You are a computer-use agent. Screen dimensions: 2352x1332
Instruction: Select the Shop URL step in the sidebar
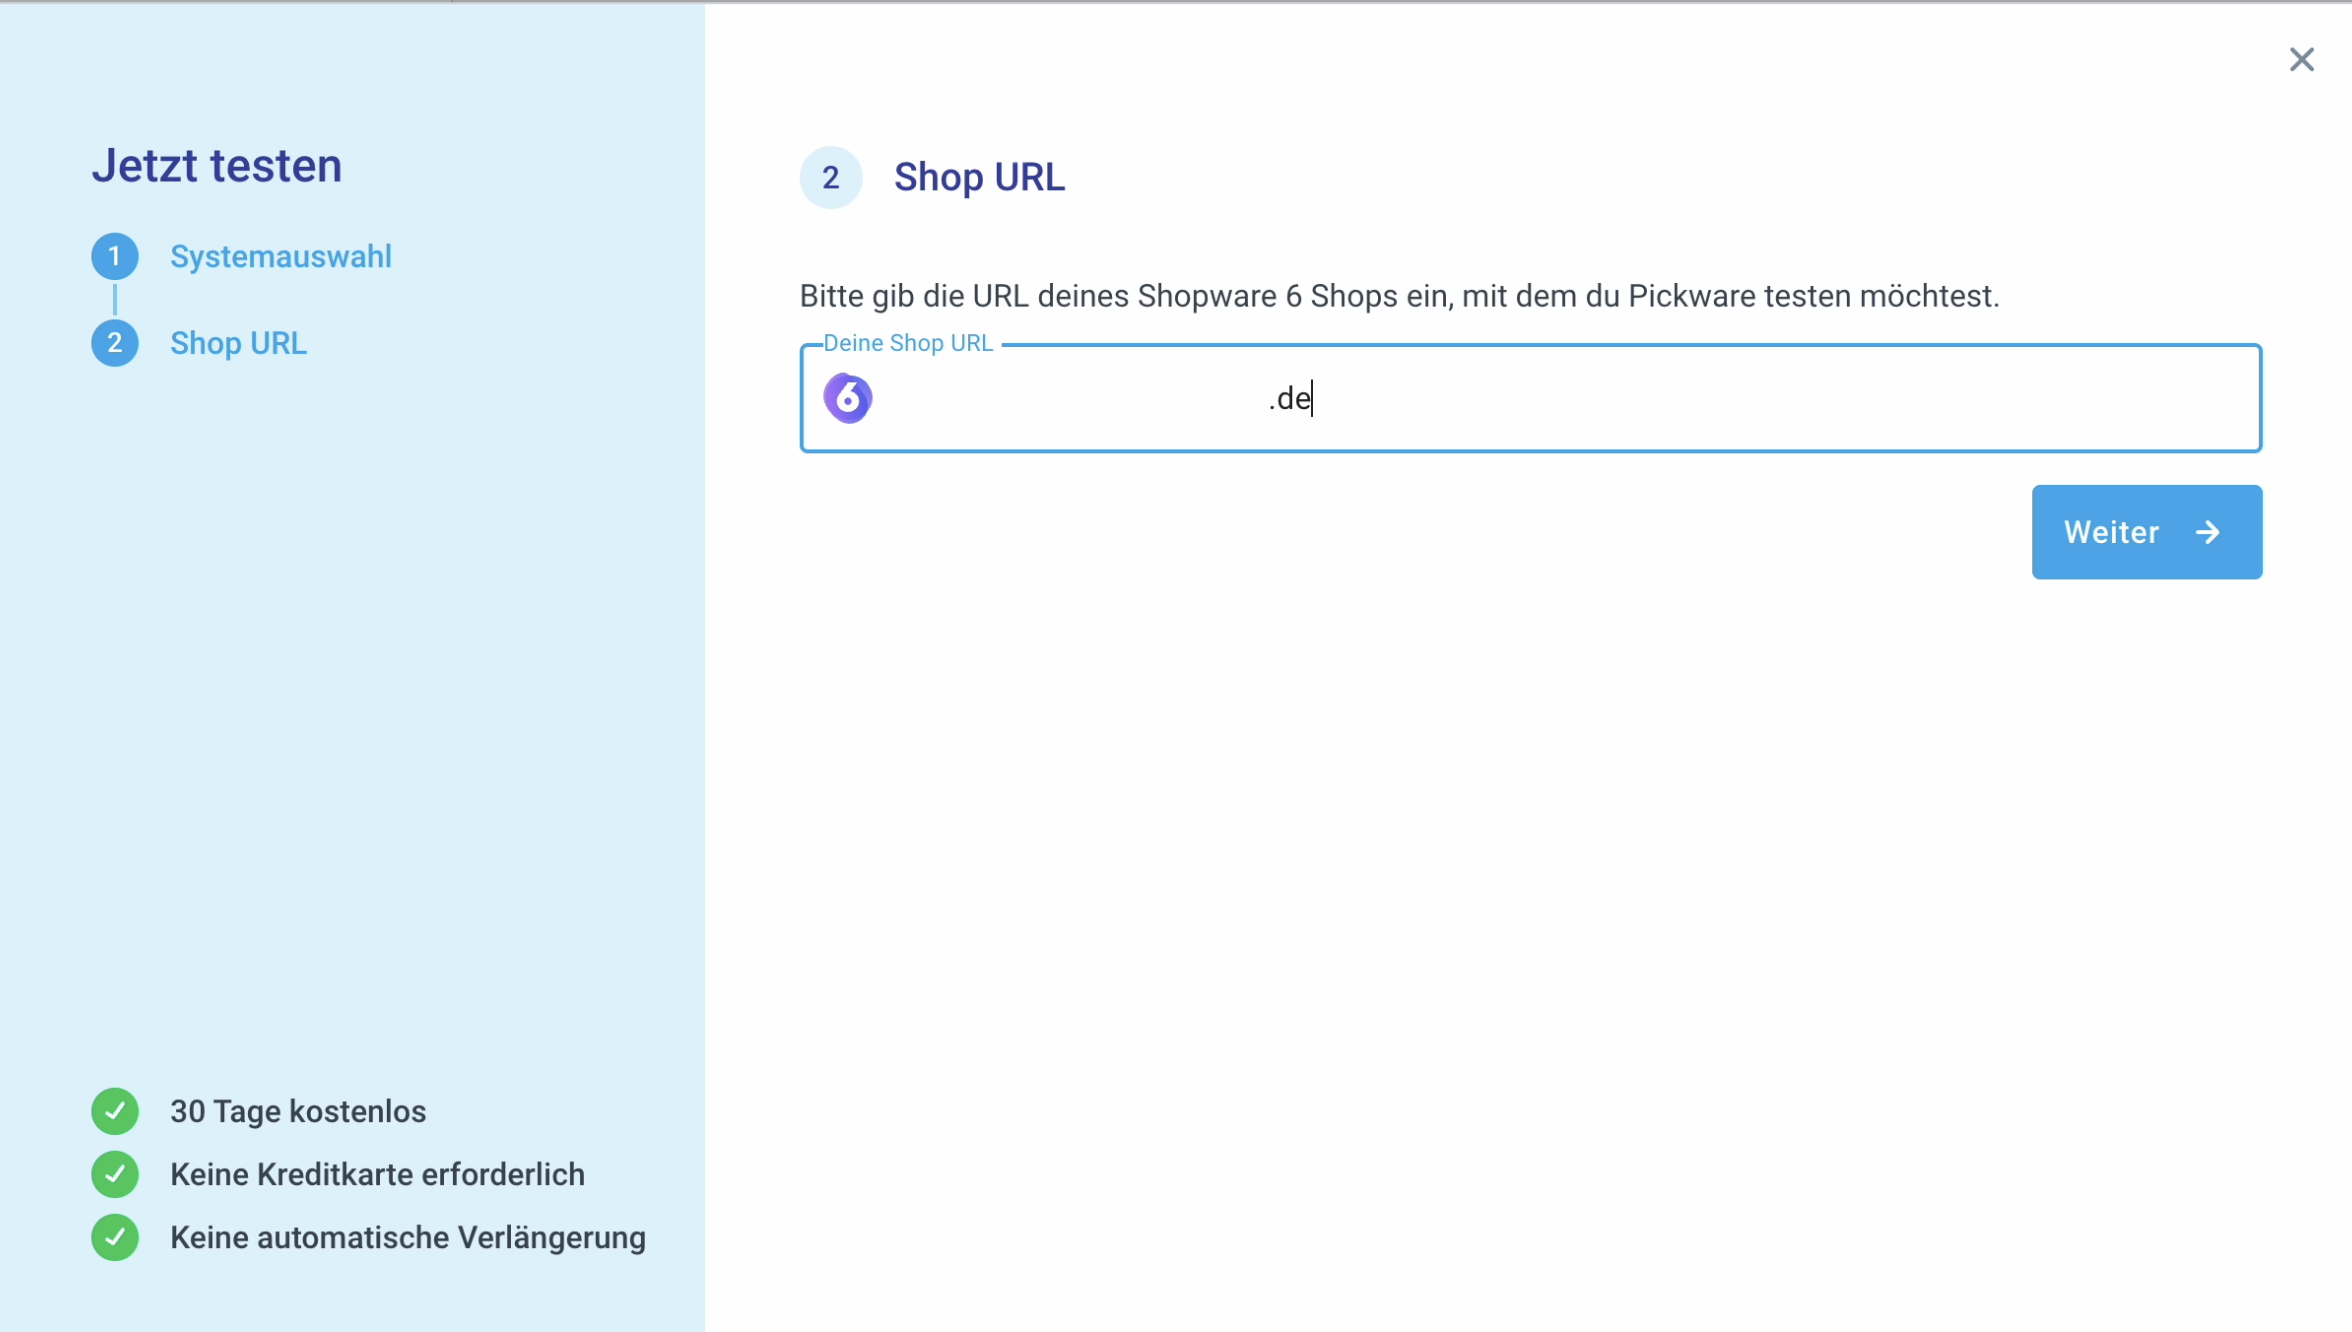(238, 343)
